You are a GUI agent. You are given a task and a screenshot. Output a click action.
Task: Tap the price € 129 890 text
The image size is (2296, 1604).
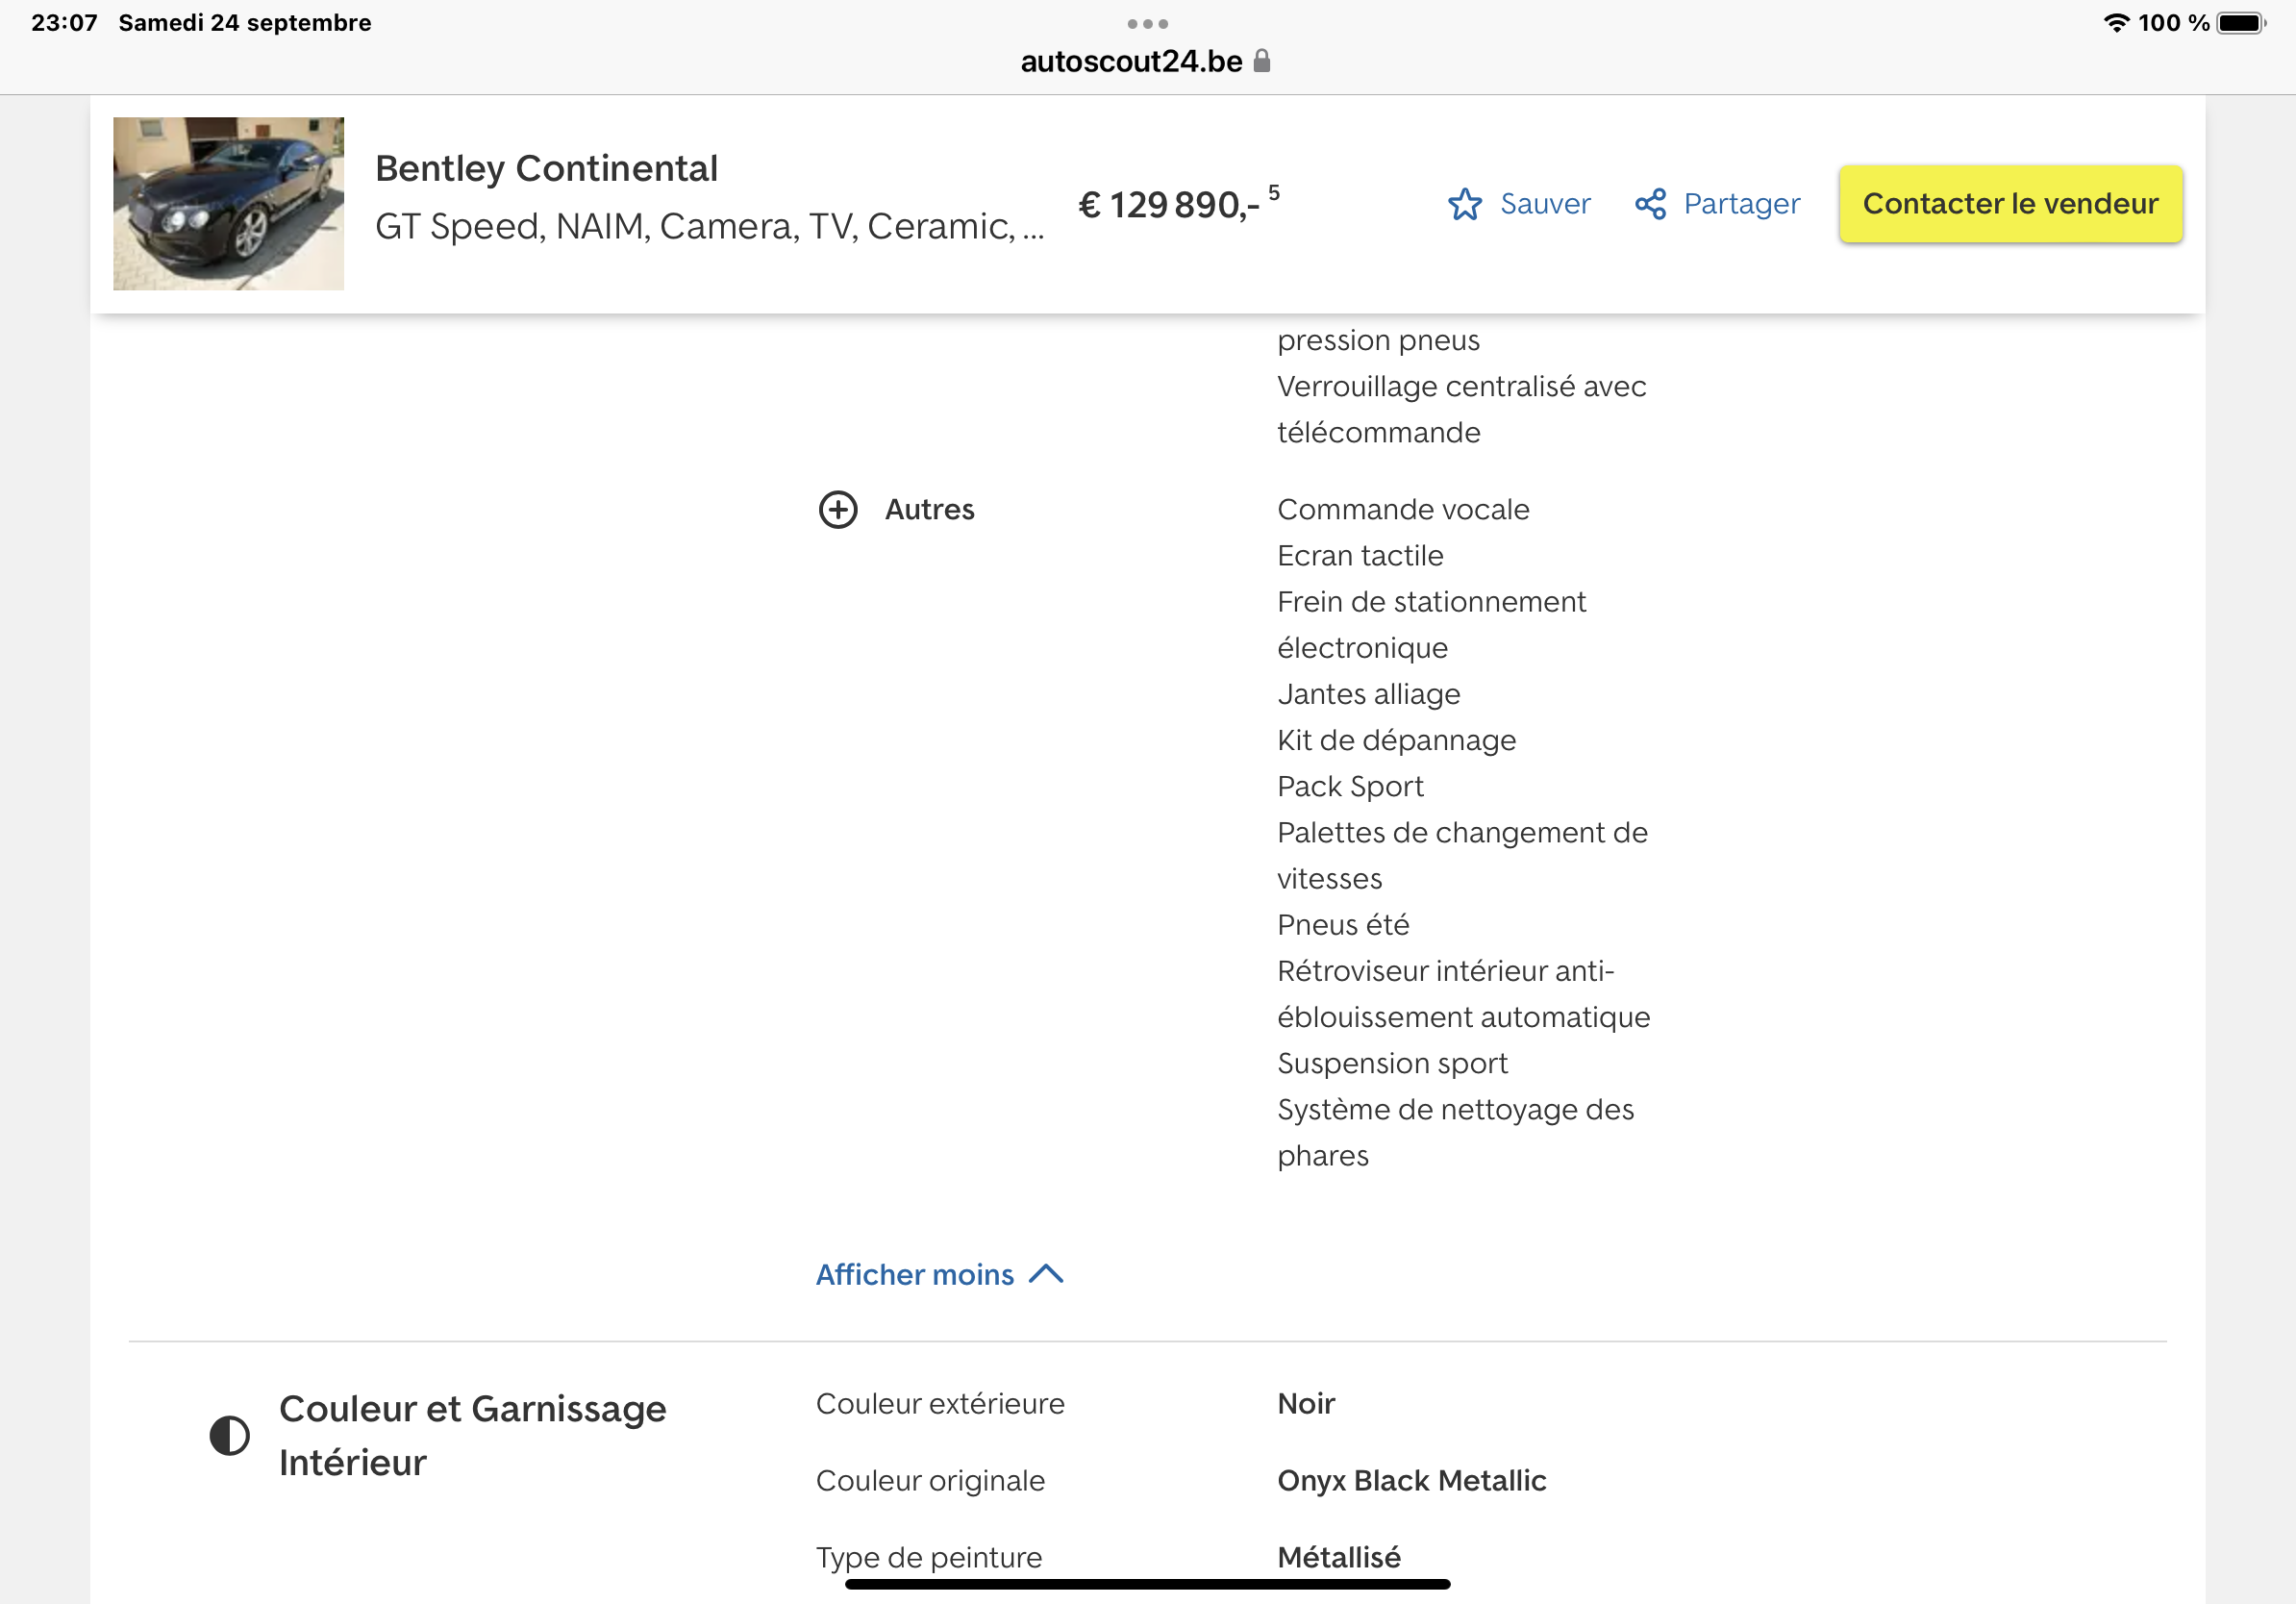pos(1168,205)
